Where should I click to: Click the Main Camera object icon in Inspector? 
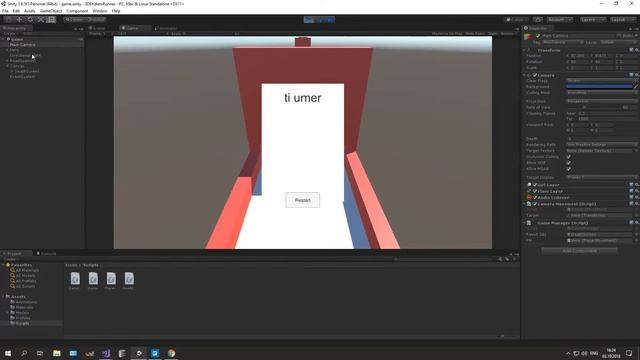528,37
